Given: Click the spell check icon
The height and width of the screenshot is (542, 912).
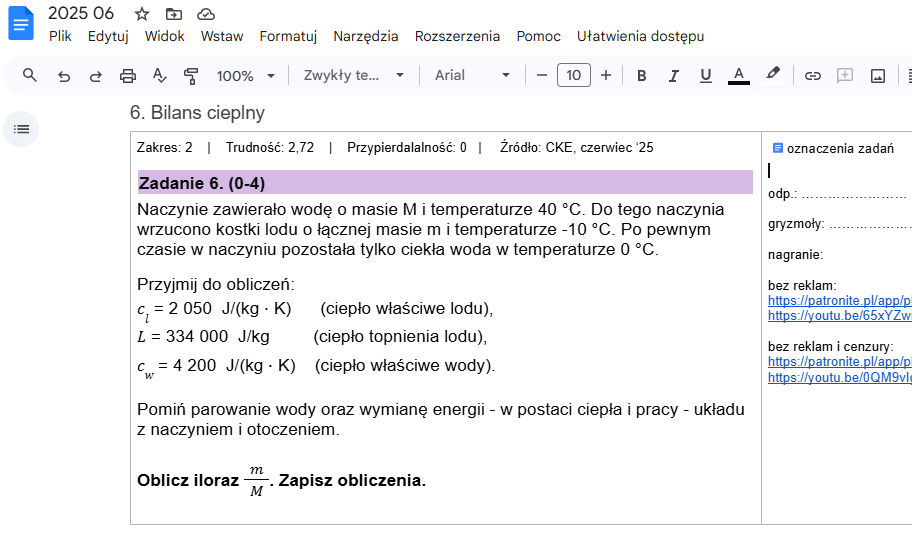Looking at the screenshot, I should [159, 75].
